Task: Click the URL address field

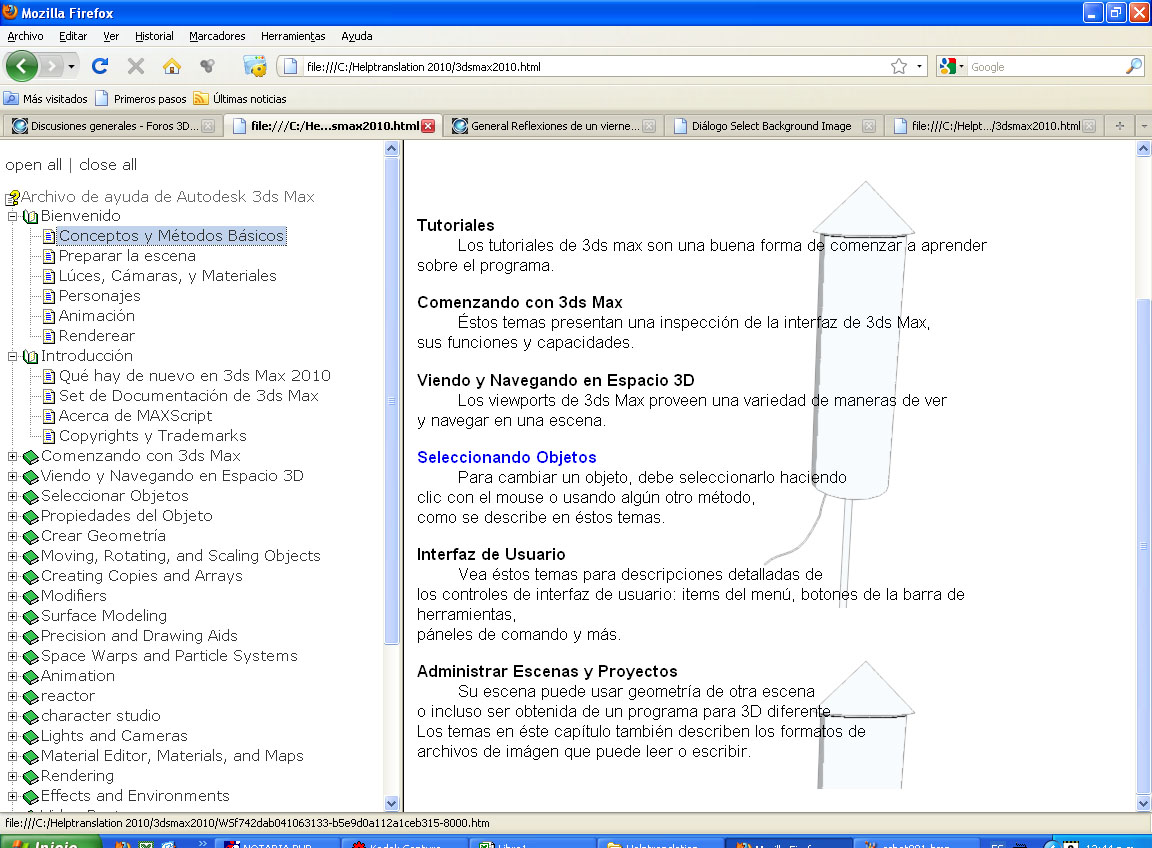Action: click(594, 67)
